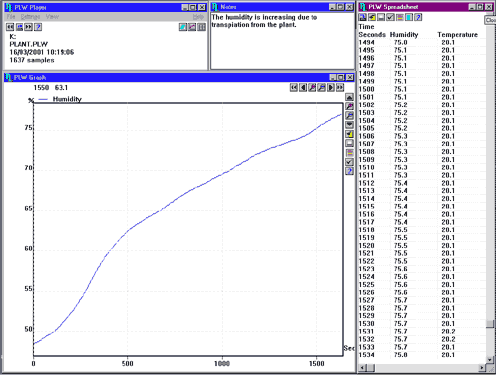Select spreadsheet row for second 1523
This screenshot has height=375, width=496.
(422, 269)
